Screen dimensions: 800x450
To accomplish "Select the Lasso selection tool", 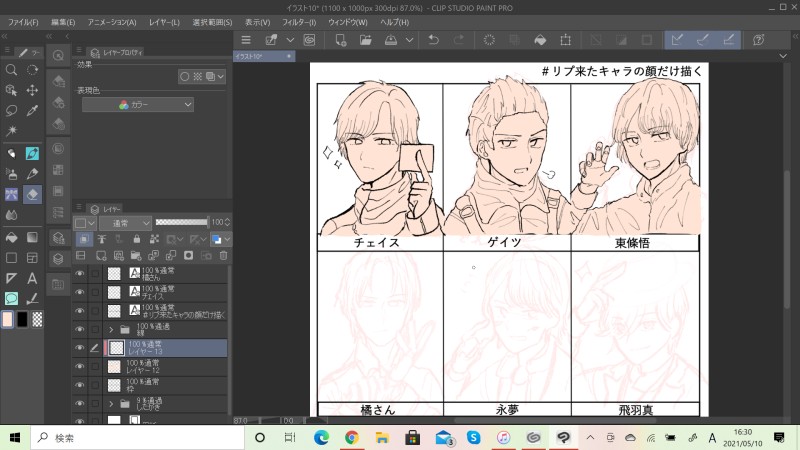I will (11, 110).
